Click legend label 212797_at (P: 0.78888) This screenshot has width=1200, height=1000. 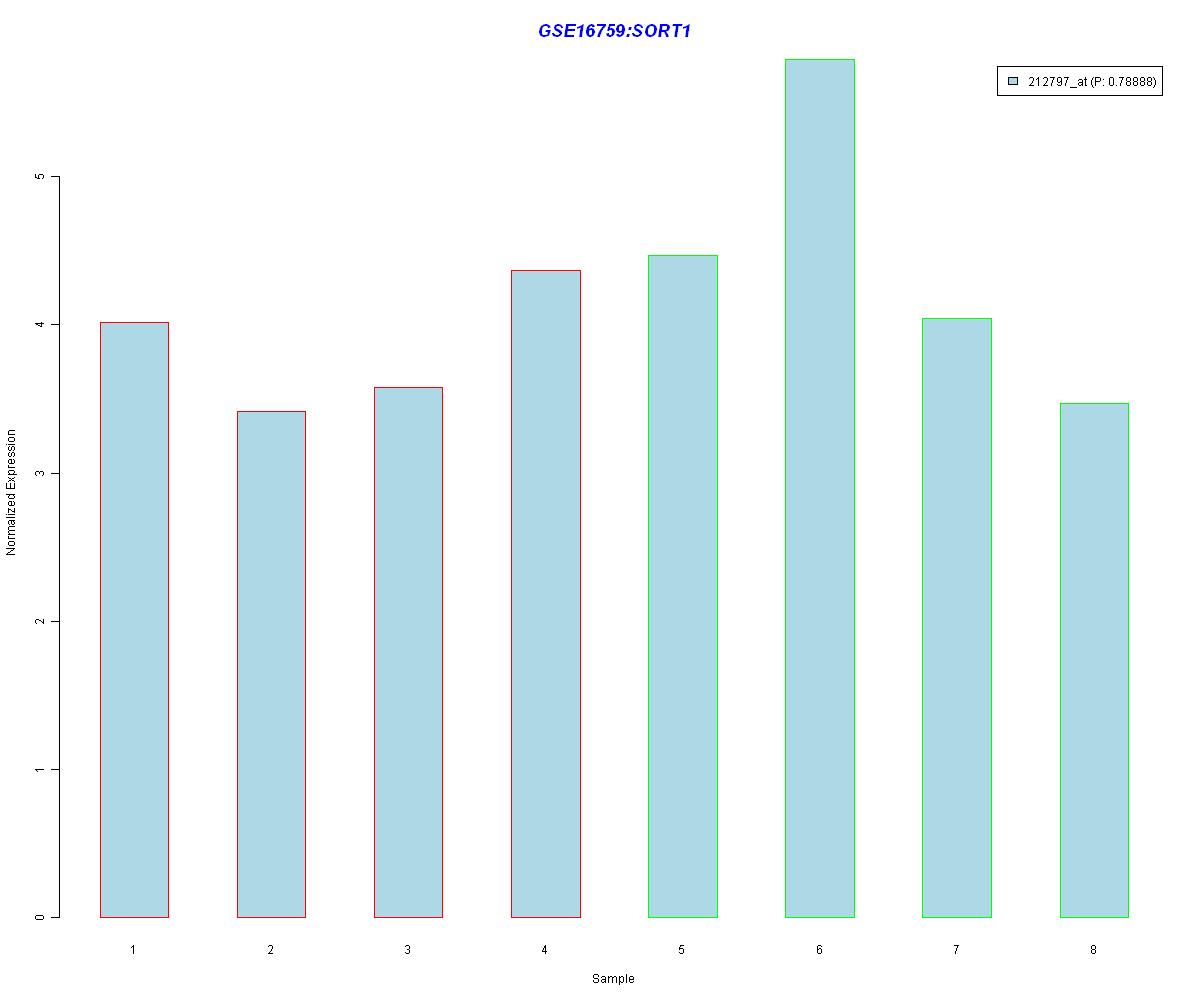pyautogui.click(x=1092, y=82)
